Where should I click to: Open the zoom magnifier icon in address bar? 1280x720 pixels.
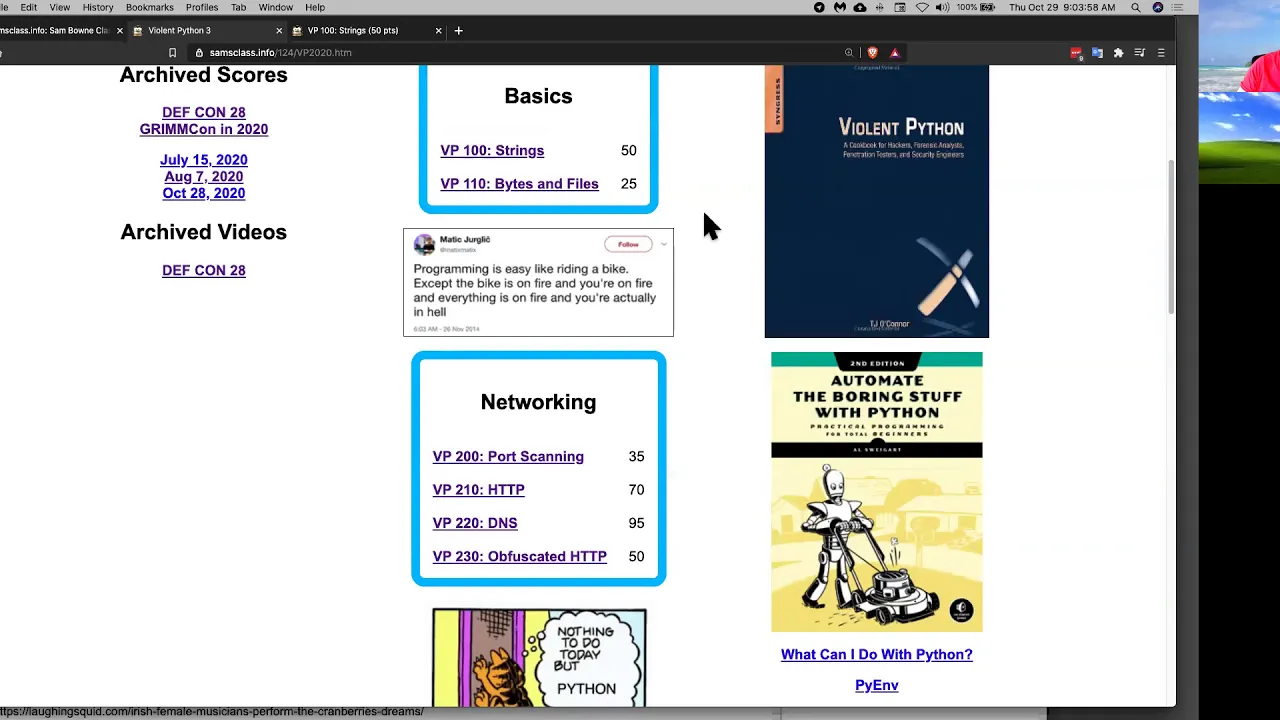coord(849,53)
